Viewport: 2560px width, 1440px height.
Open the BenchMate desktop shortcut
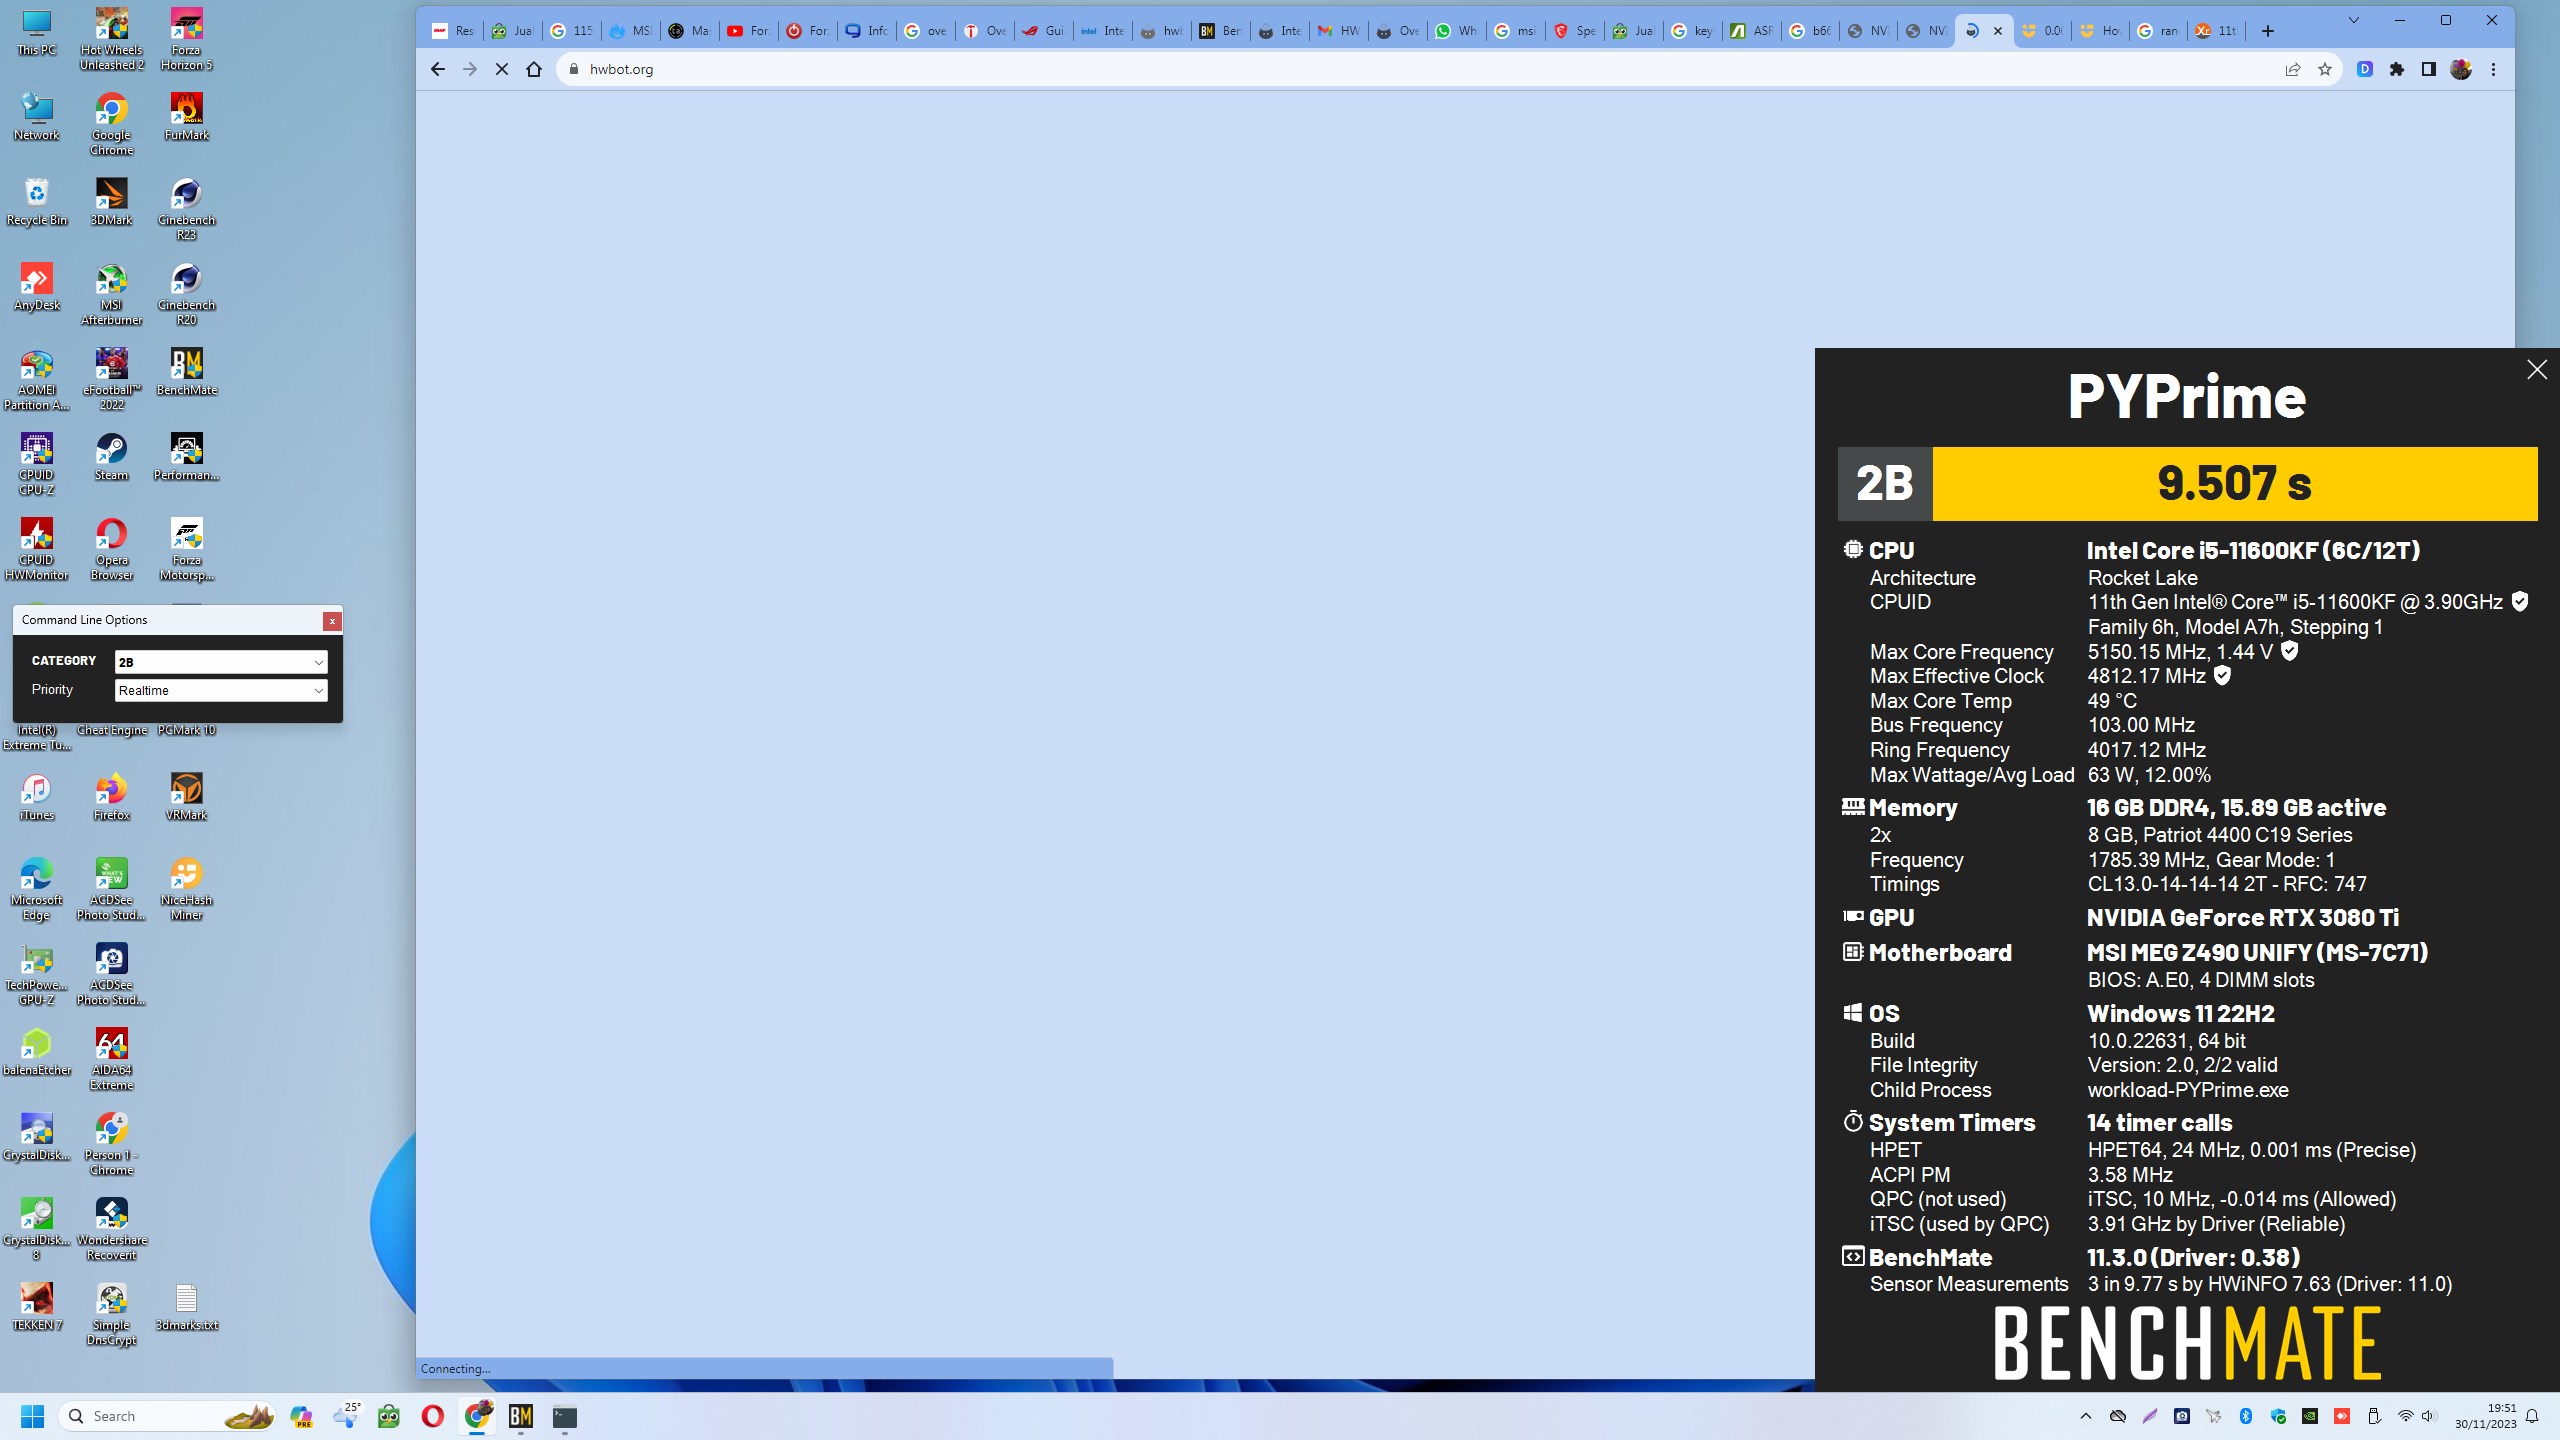pos(187,372)
